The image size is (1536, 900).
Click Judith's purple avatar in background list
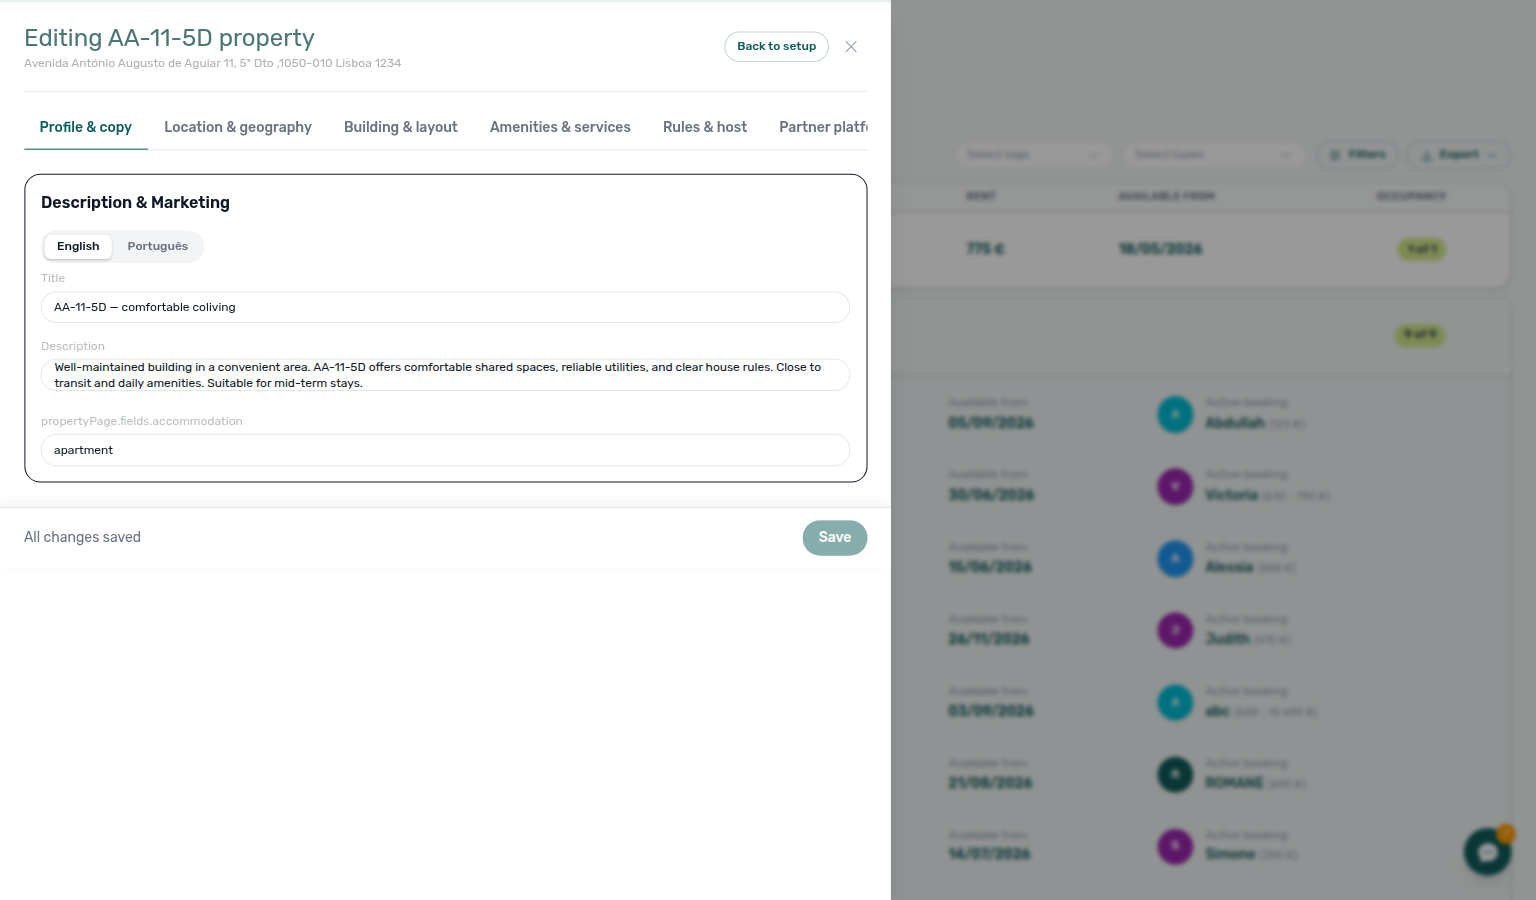pos(1175,630)
